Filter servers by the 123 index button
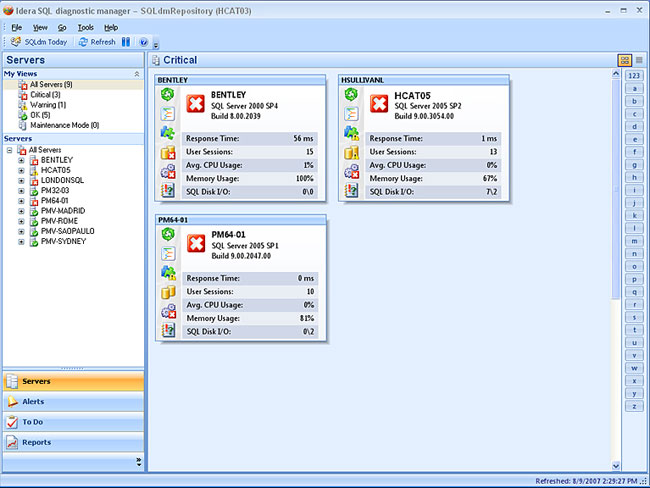This screenshot has height=488, width=650. [634, 75]
